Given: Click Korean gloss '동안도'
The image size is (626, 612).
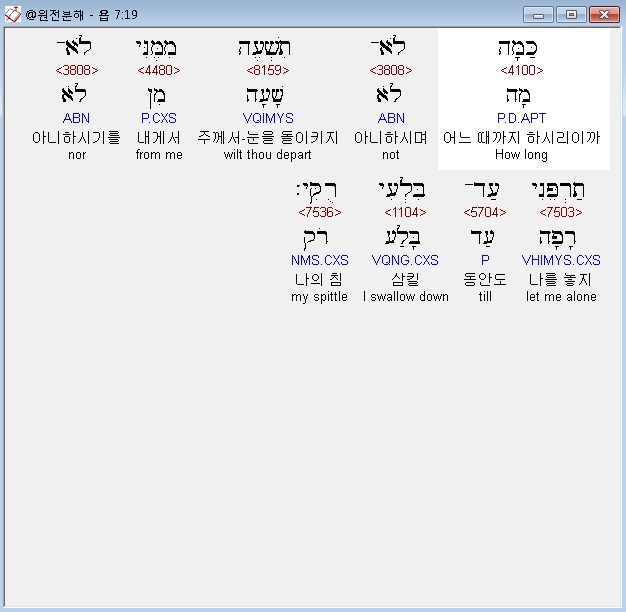Looking at the screenshot, I should (x=485, y=279).
